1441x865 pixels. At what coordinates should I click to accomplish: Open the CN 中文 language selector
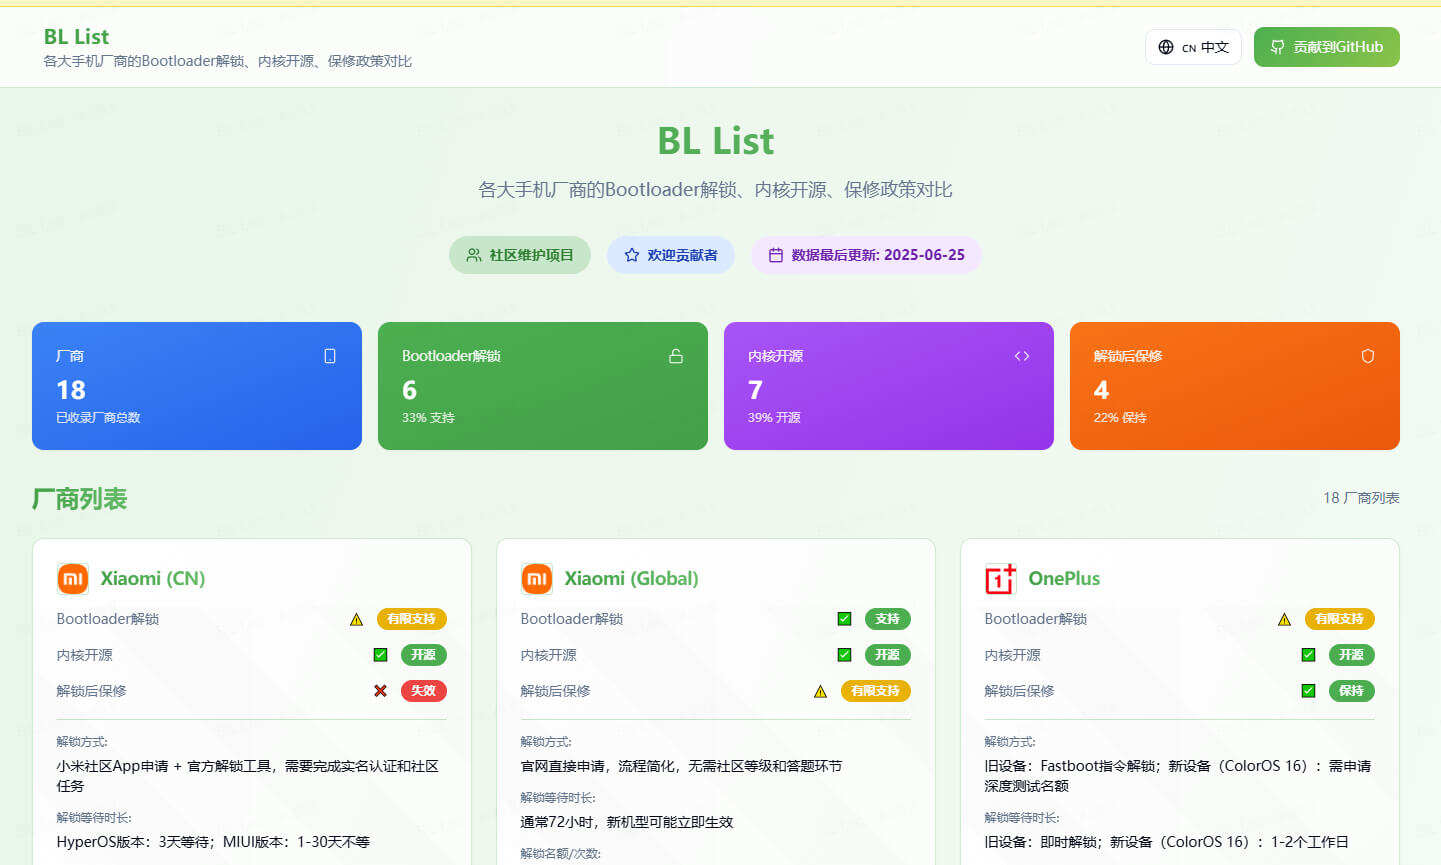point(1193,46)
